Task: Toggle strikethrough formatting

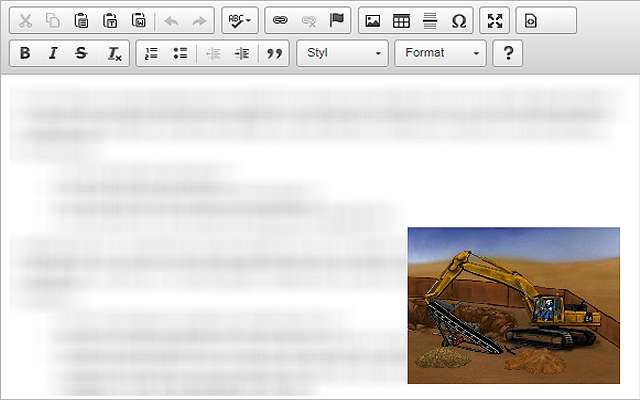Action: [81, 53]
